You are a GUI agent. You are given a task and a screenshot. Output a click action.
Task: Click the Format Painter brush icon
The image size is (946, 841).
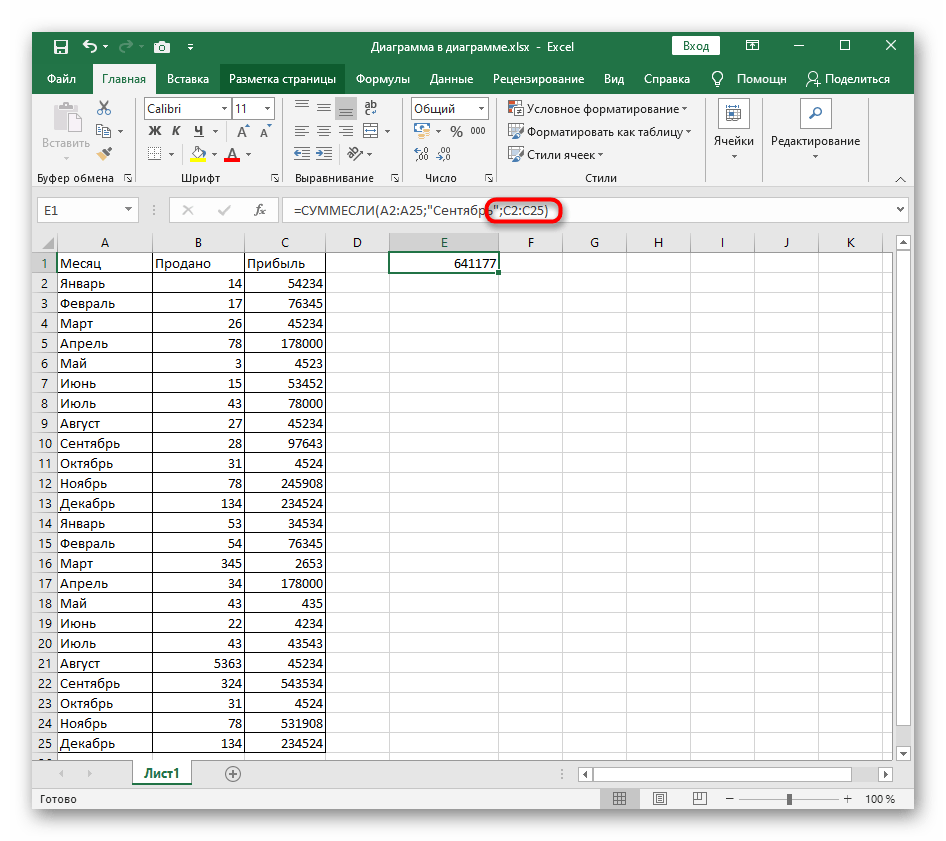click(x=103, y=154)
